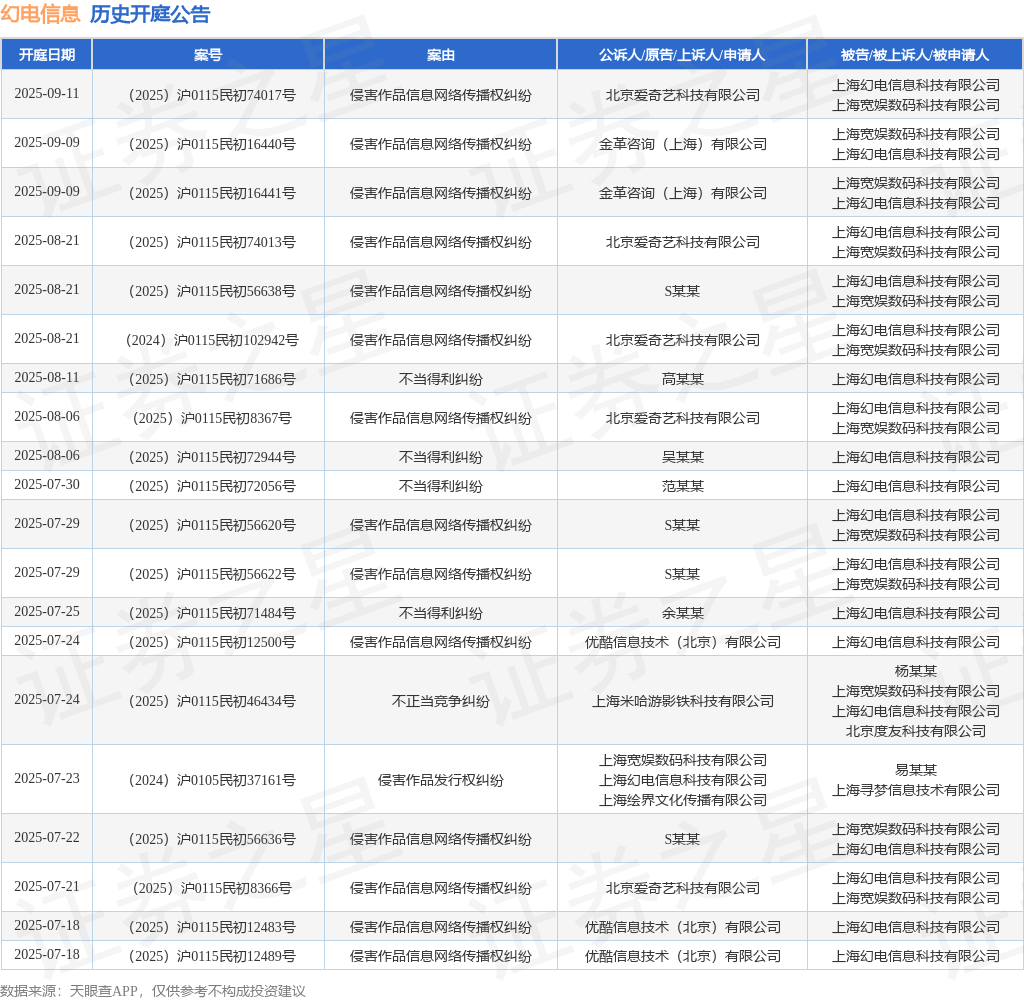The width and height of the screenshot is (1024, 1000).
Task: Click defendant 易某某
Action: (916, 770)
